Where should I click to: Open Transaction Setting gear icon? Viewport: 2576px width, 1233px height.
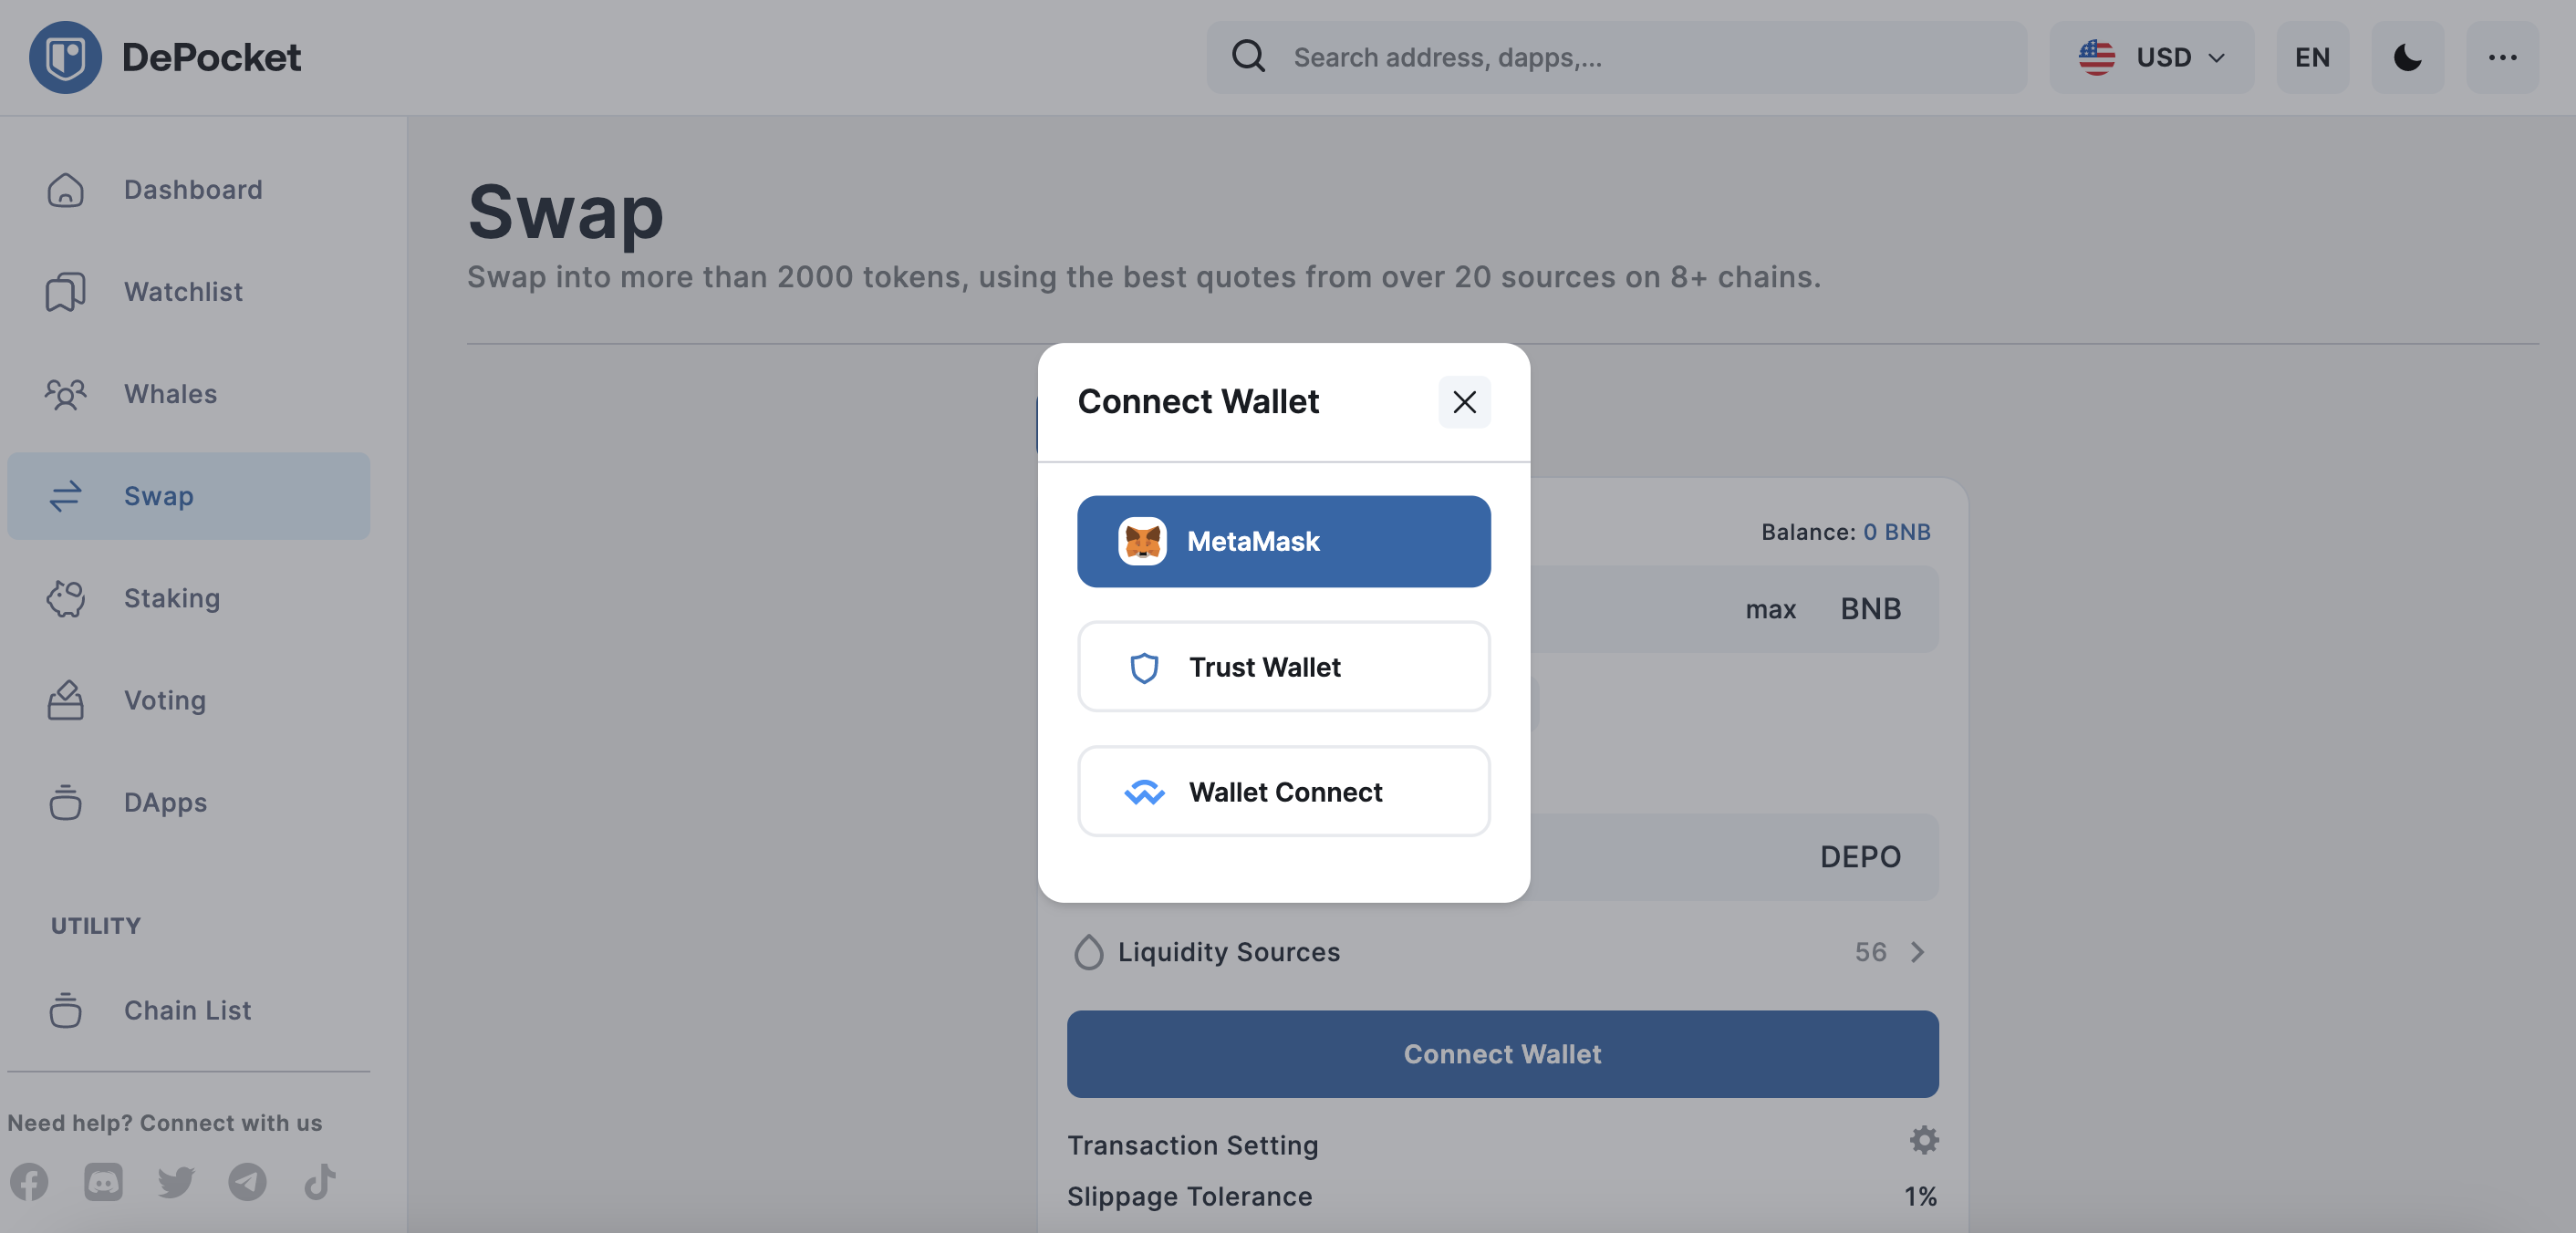pos(1923,1140)
